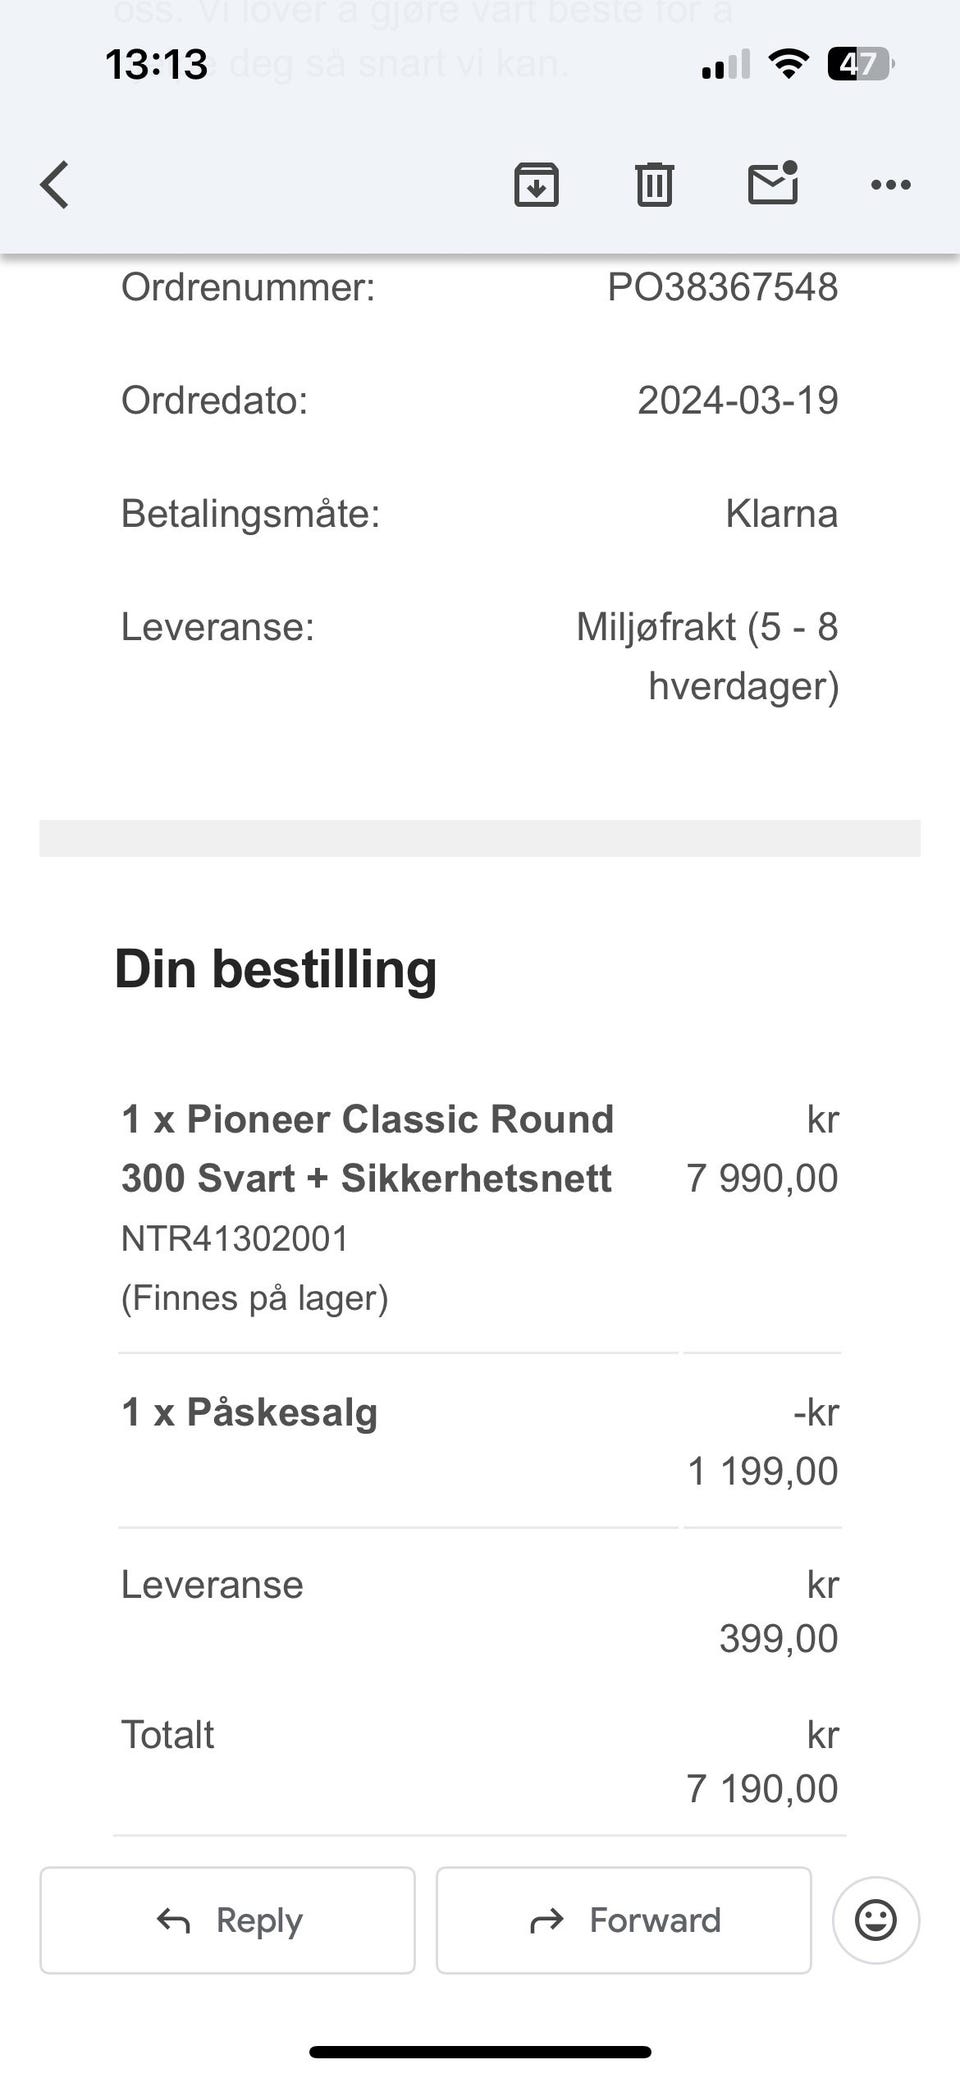
Task: Tap the 13:13 clock in status bar
Action: click(156, 65)
